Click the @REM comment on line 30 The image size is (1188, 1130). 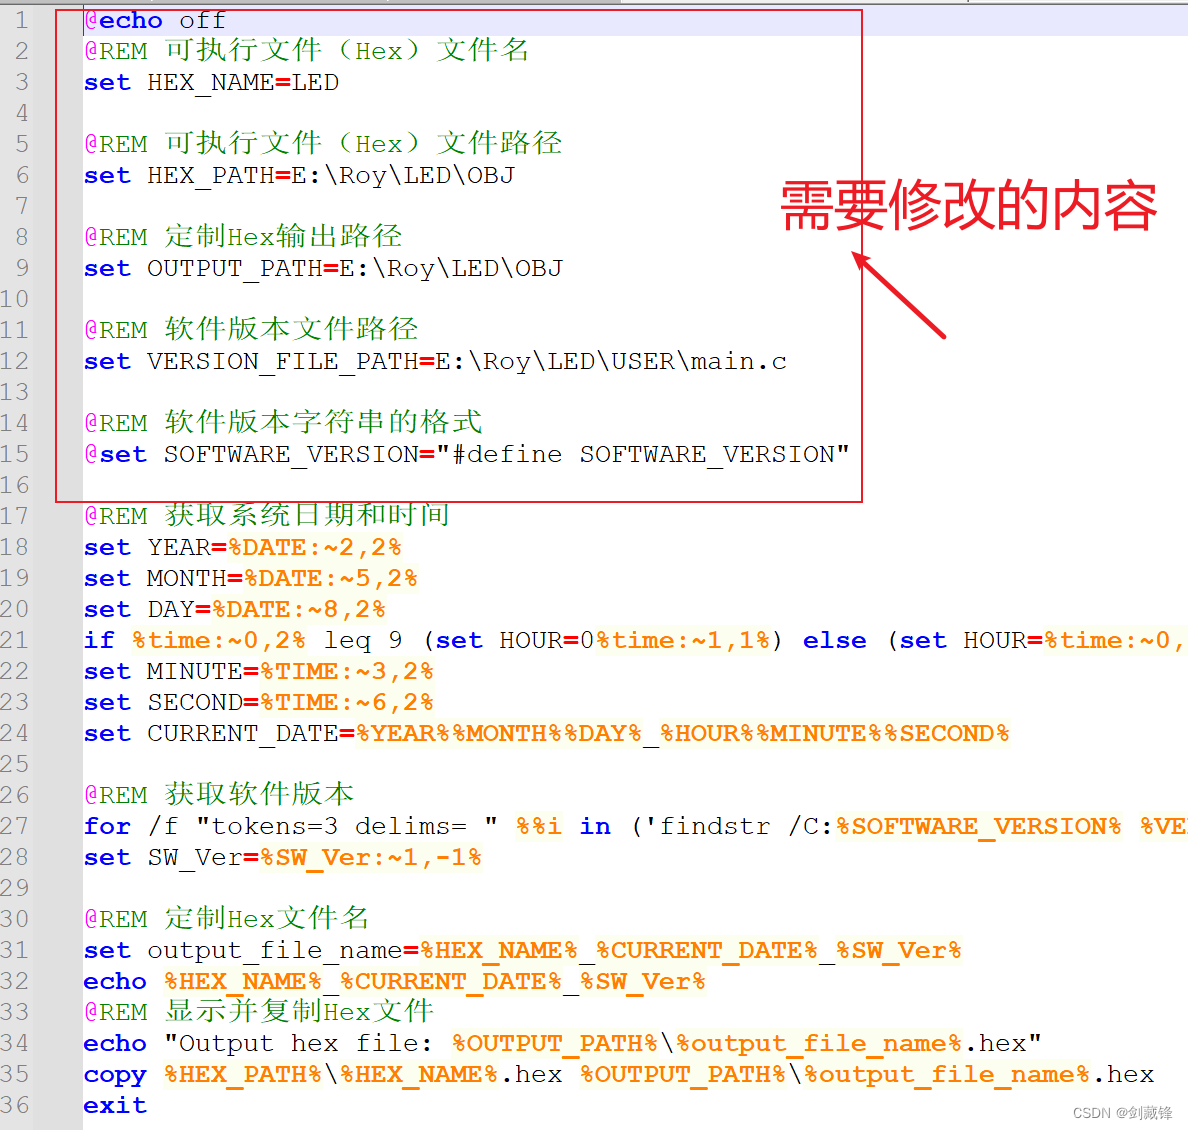tap(227, 919)
